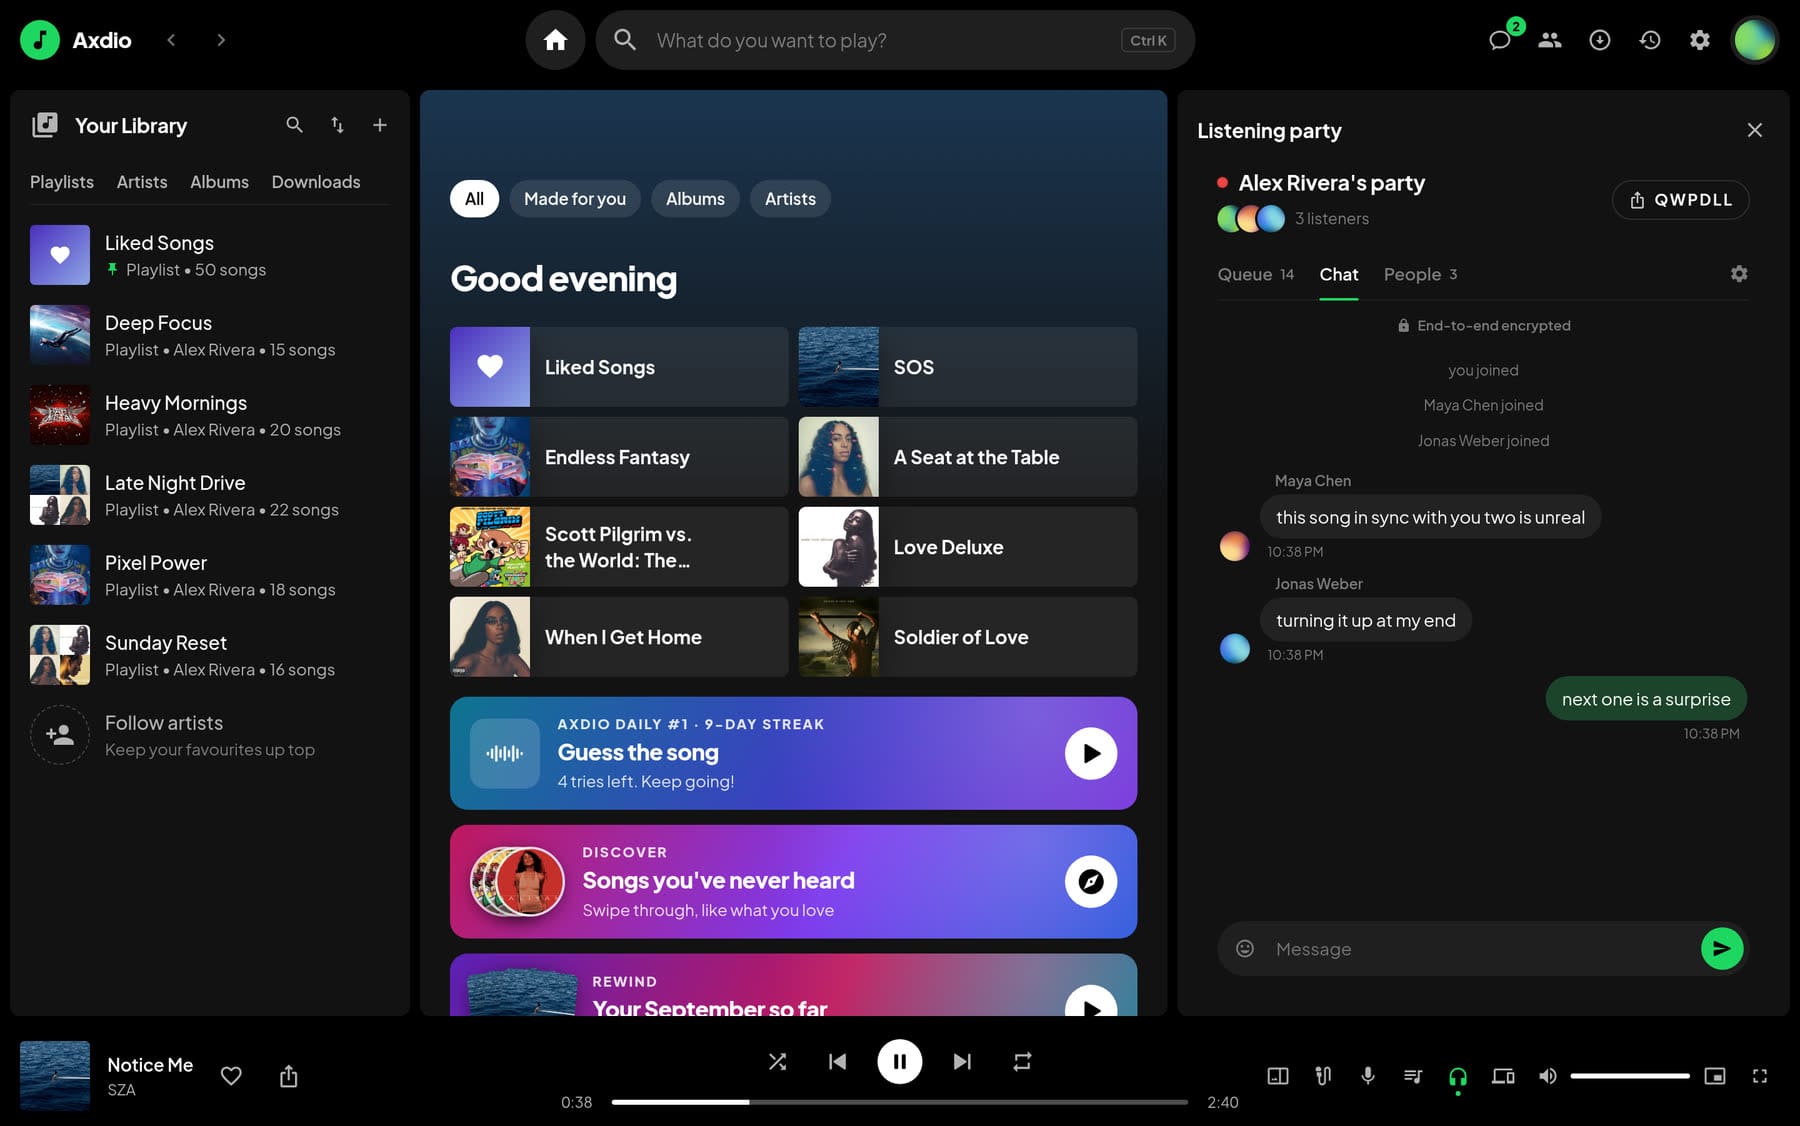Image resolution: width=1800 pixels, height=1126 pixels.
Task: Open the play queue icon
Action: 1413,1076
